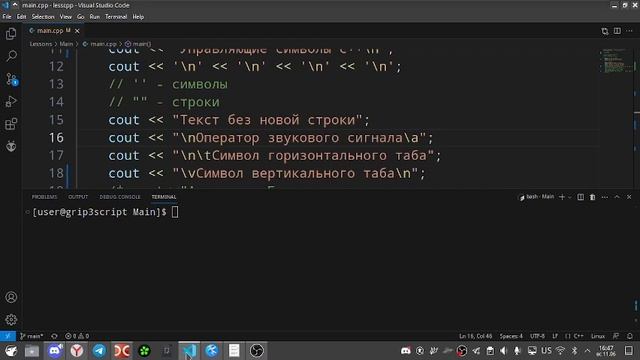Open Discord from the taskbar
The width and height of the screenshot is (640, 360).
pyautogui.click(x=55, y=351)
